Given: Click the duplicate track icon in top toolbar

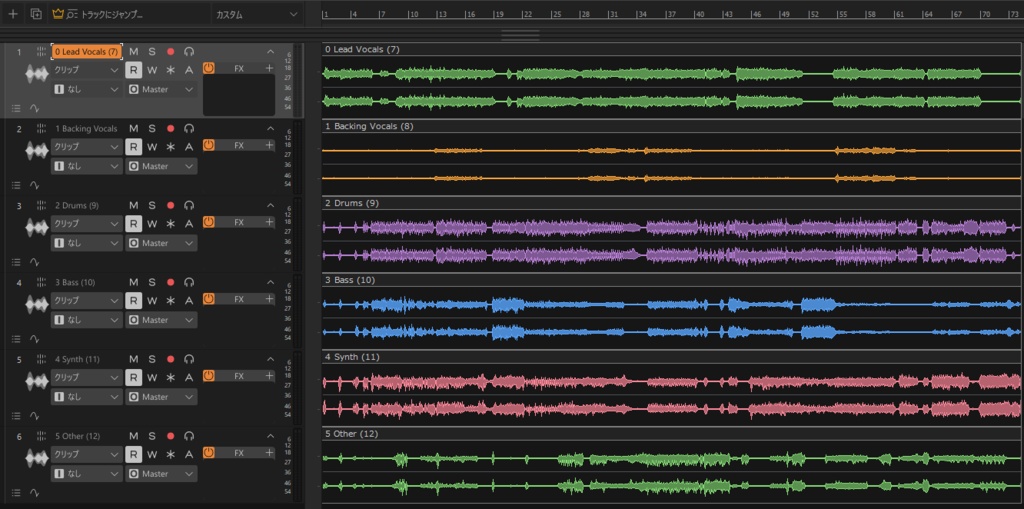Looking at the screenshot, I should click(36, 14).
